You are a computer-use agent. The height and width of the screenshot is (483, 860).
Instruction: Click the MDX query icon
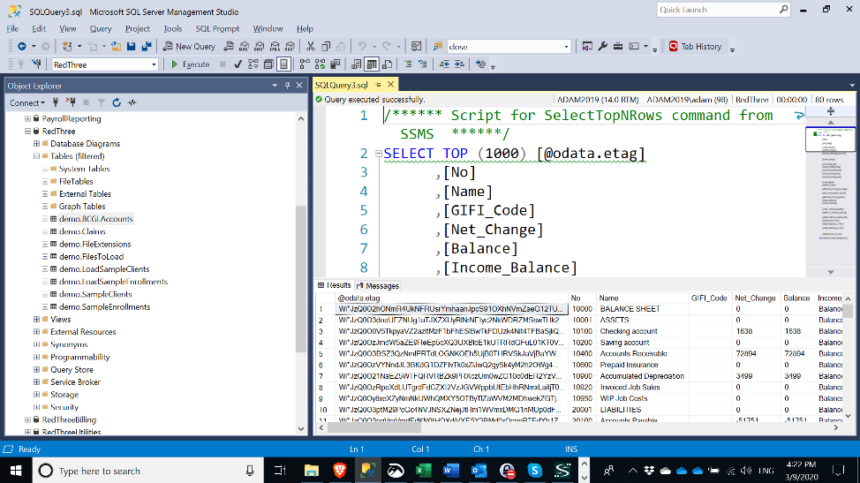click(244, 47)
